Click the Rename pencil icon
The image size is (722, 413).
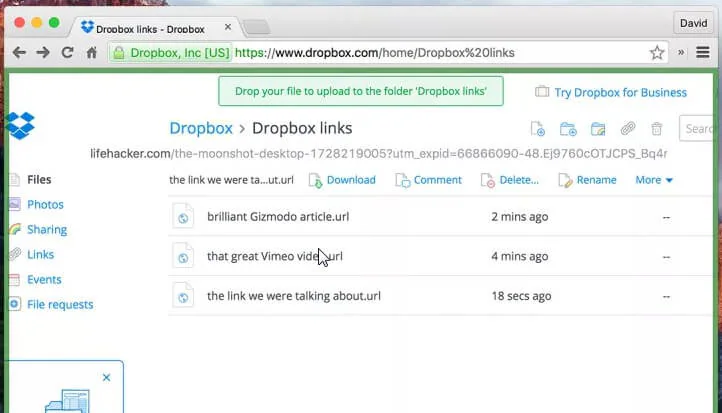(x=565, y=180)
